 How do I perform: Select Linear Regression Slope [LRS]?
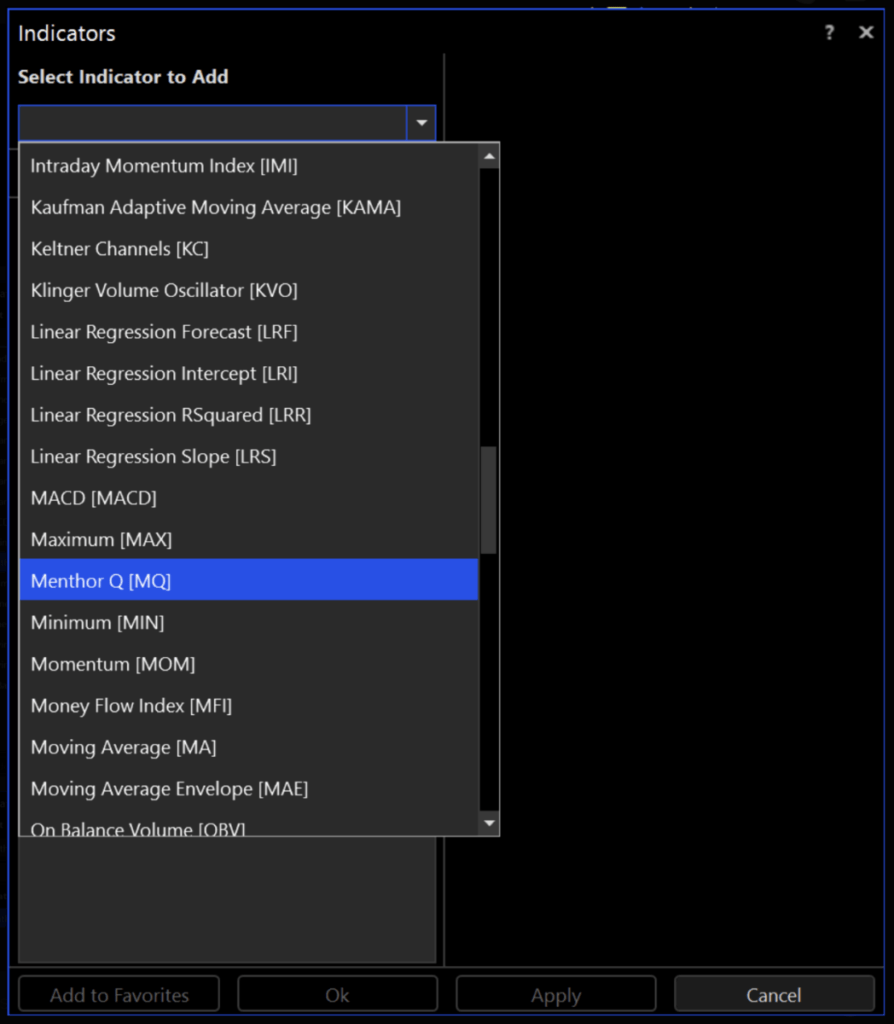coord(153,456)
